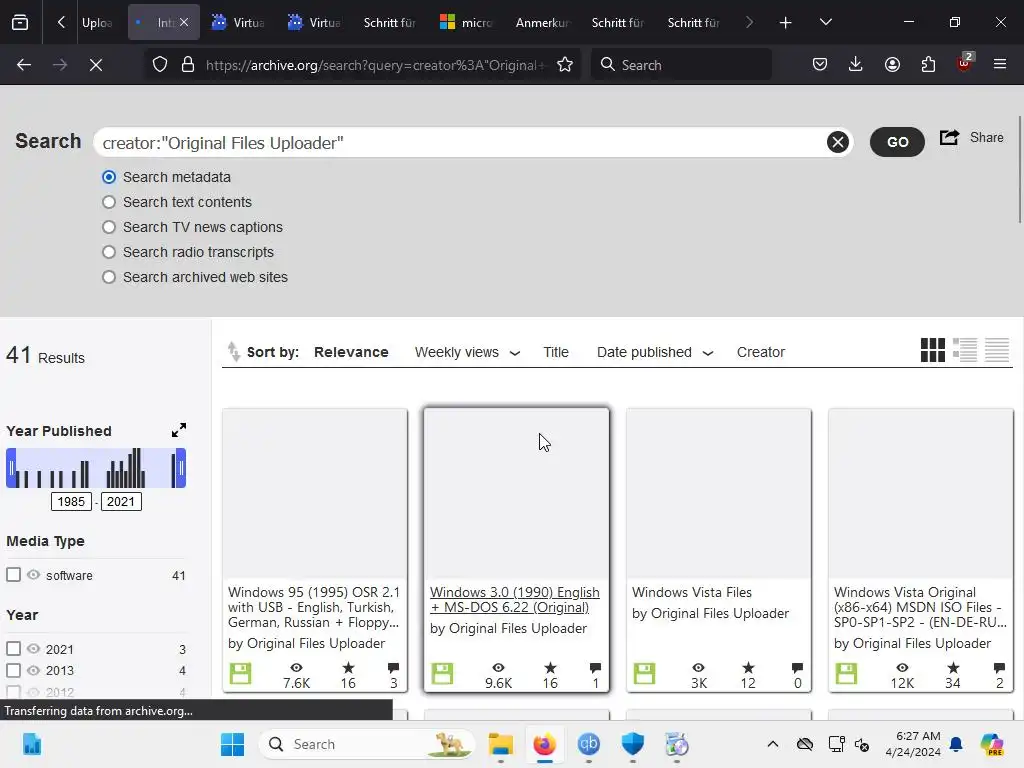Hide 2021 results via eye icon

(33, 648)
